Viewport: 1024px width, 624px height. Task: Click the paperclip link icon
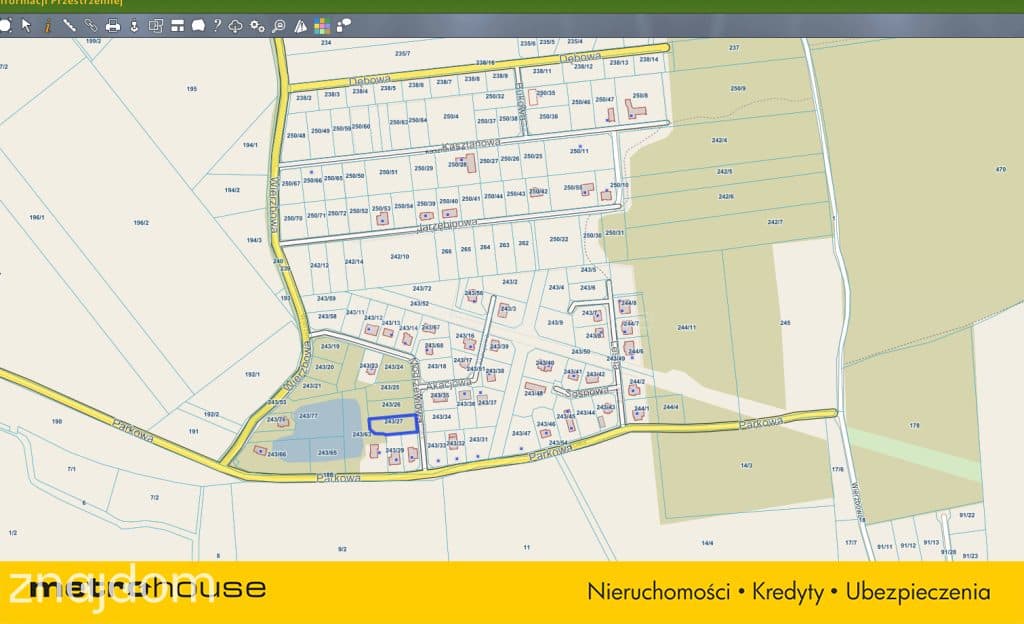tap(91, 25)
